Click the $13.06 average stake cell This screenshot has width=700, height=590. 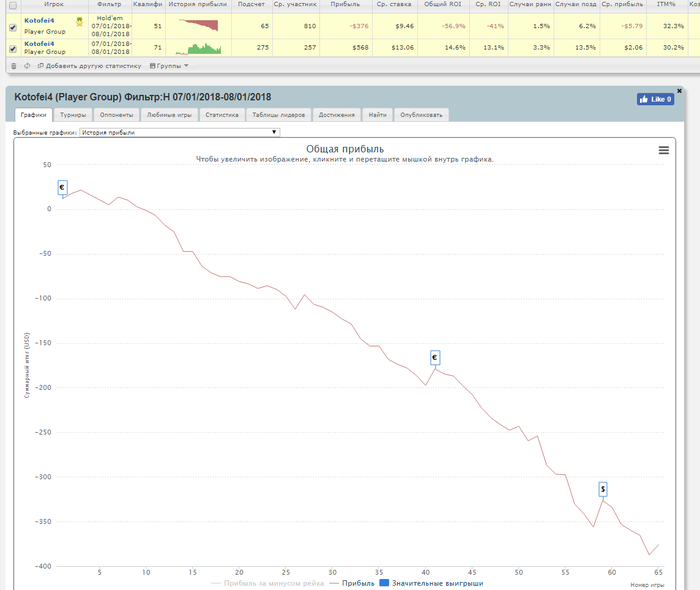pos(402,47)
